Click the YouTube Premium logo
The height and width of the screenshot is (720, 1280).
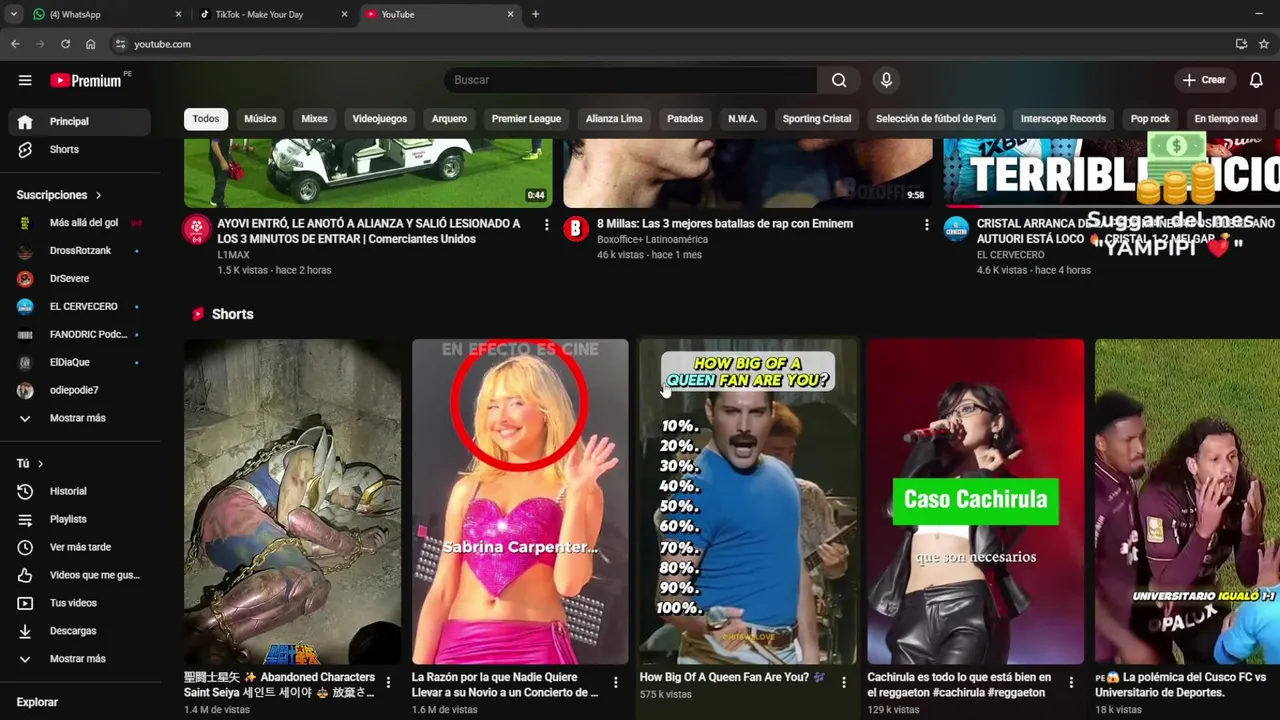click(x=87, y=80)
